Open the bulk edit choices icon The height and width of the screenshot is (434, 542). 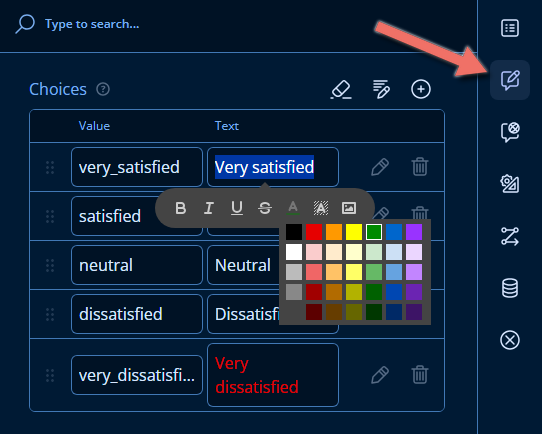tap(381, 89)
